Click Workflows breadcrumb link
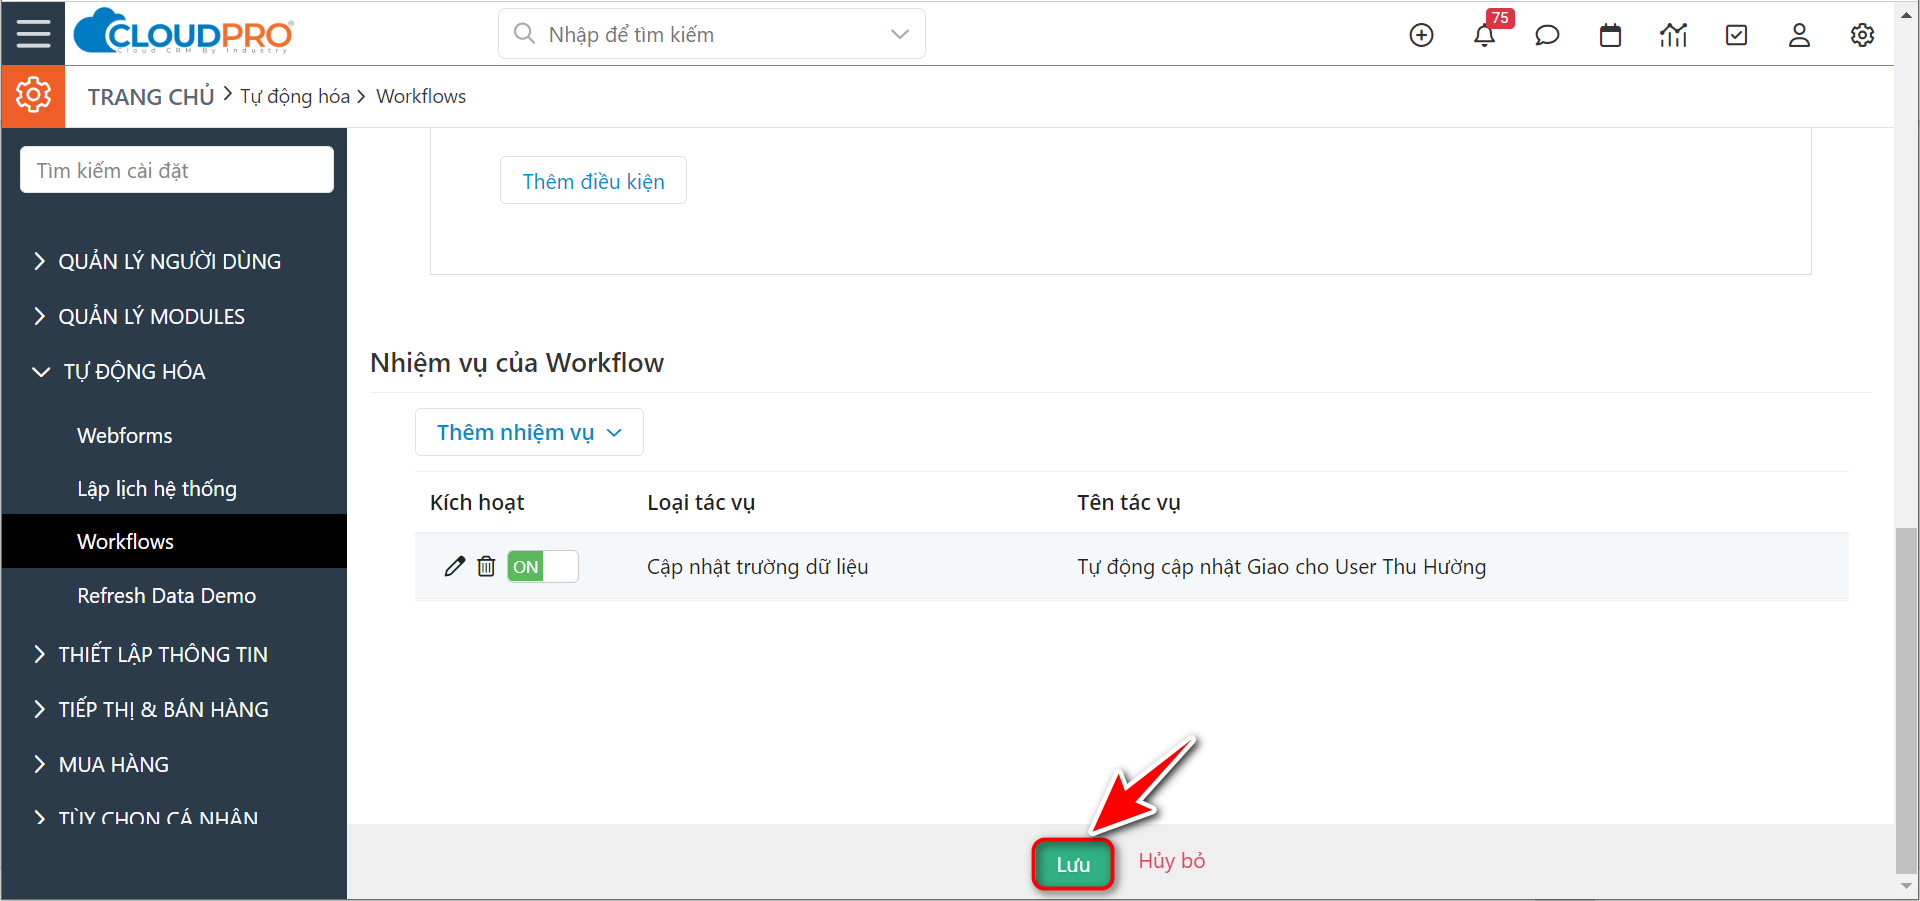Image resolution: width=1920 pixels, height=901 pixels. tap(421, 96)
